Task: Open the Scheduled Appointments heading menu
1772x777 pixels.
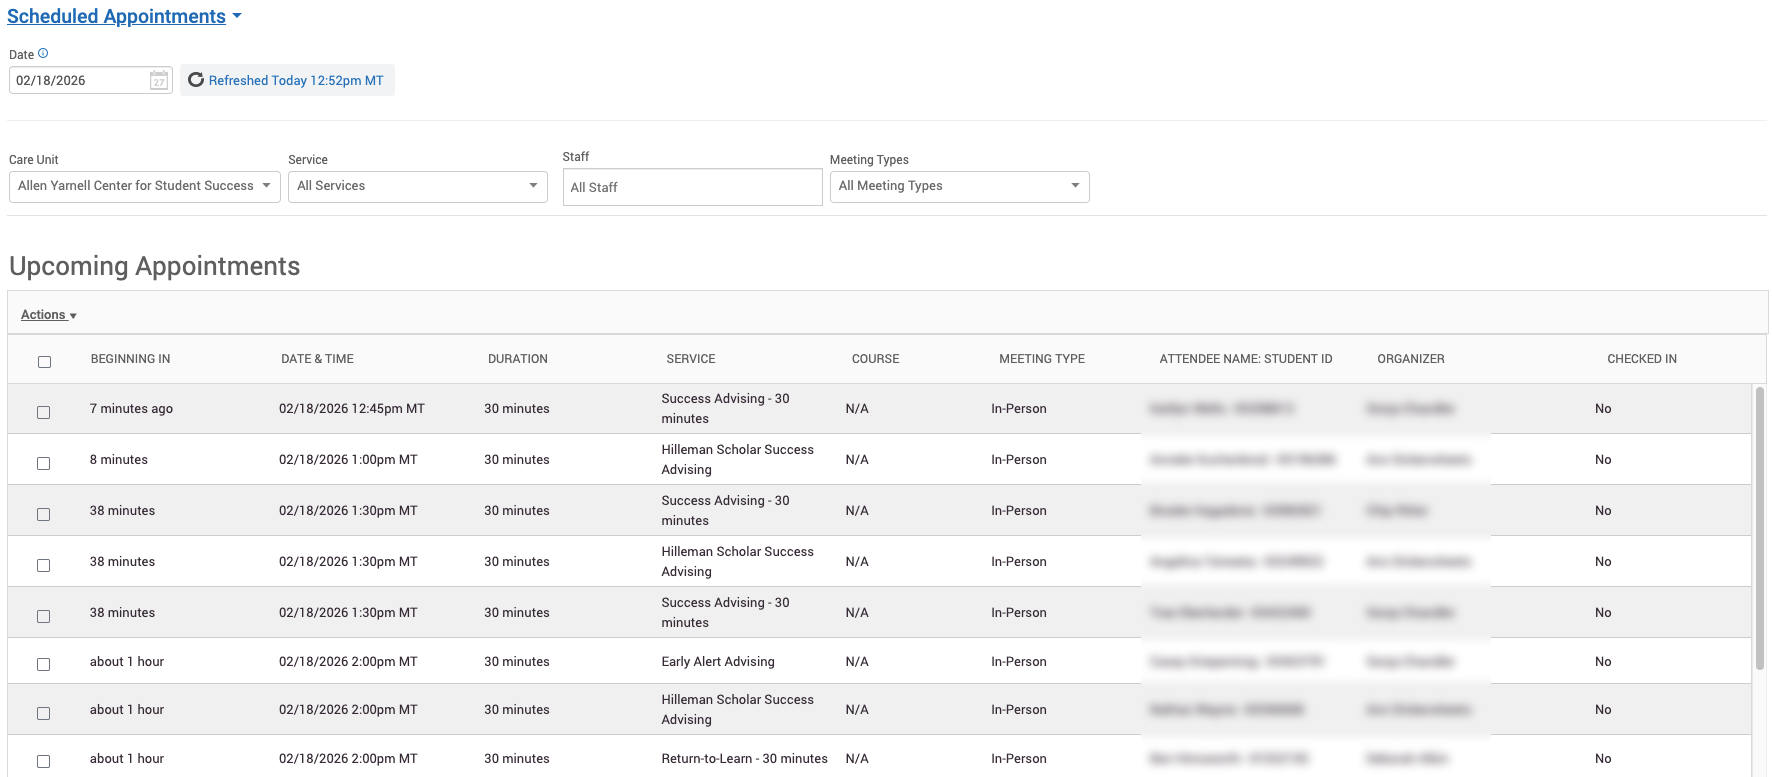Action: point(116,17)
